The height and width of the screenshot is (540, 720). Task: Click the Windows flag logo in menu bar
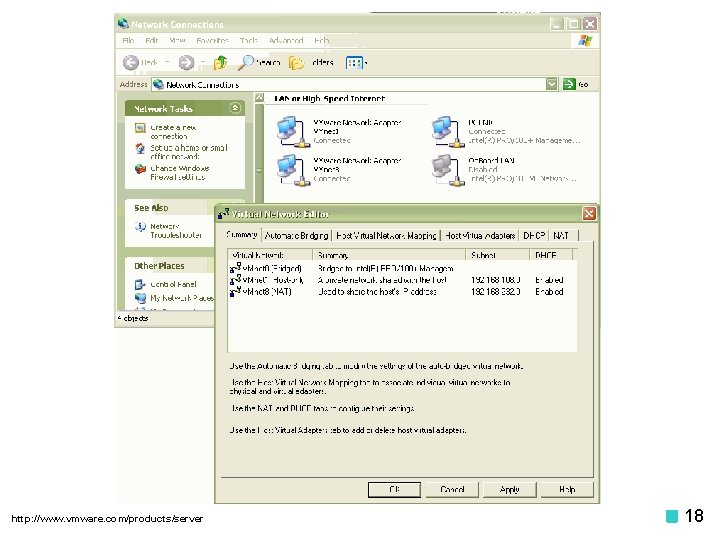coord(585,40)
